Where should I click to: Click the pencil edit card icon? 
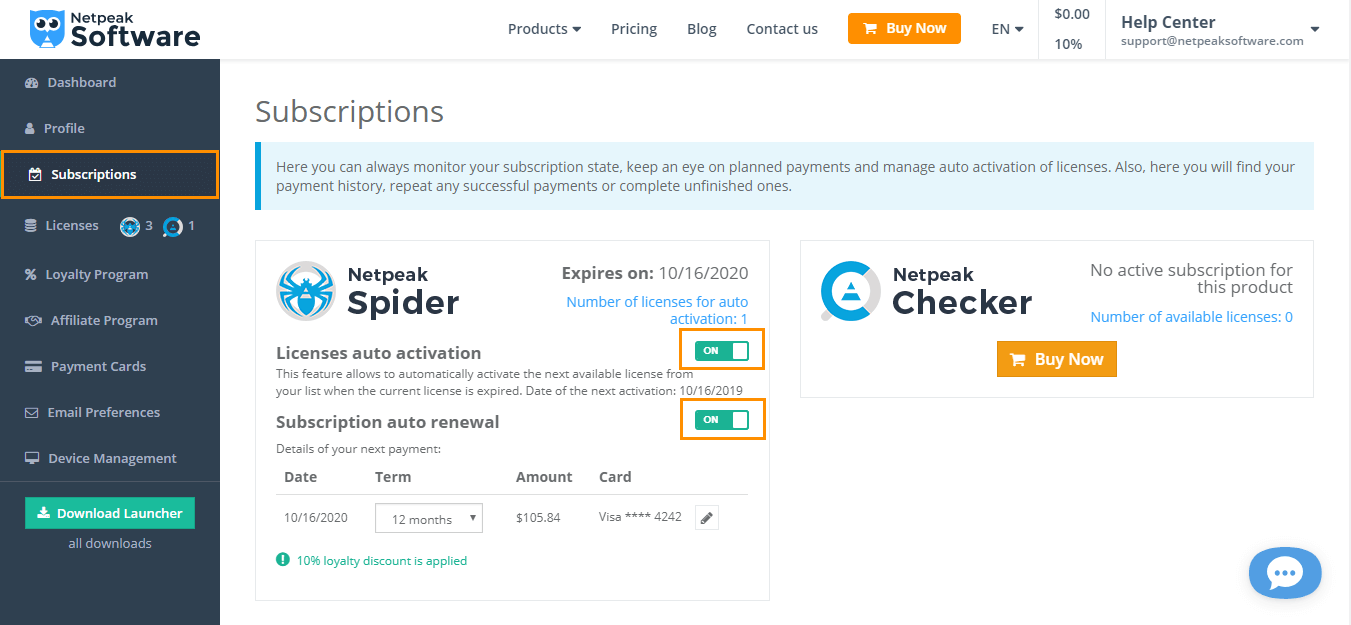pos(707,518)
